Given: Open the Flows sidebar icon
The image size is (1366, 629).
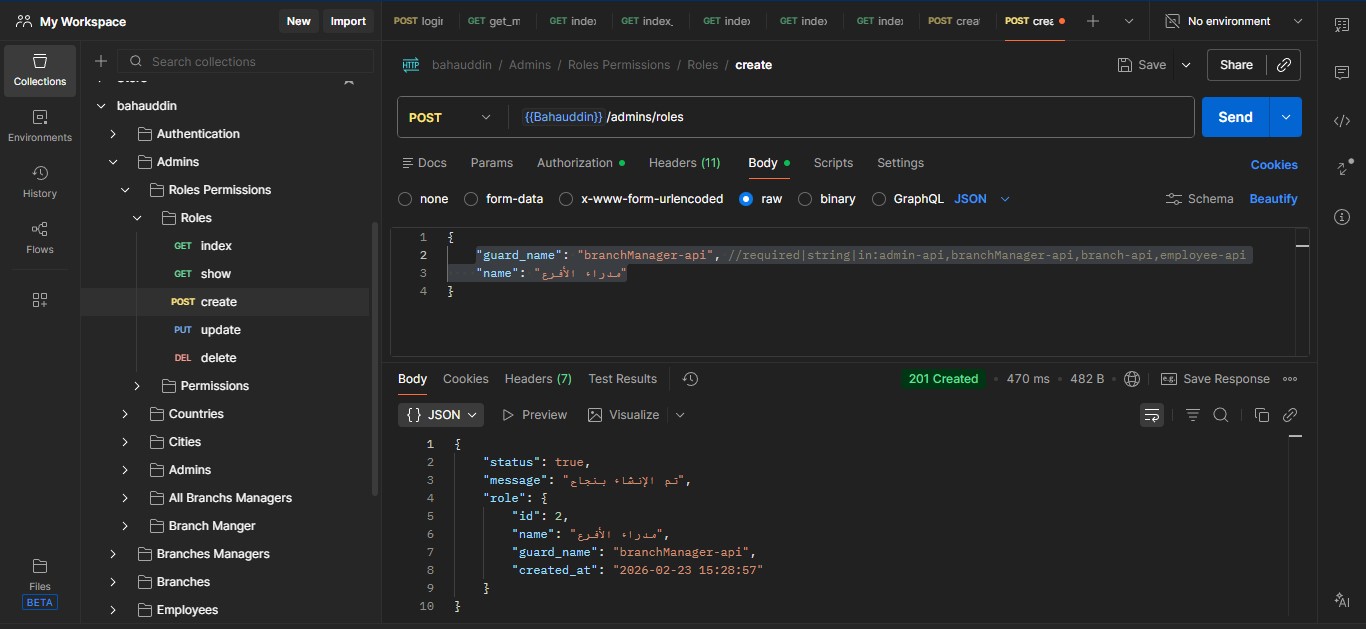Looking at the screenshot, I should pyautogui.click(x=40, y=237).
